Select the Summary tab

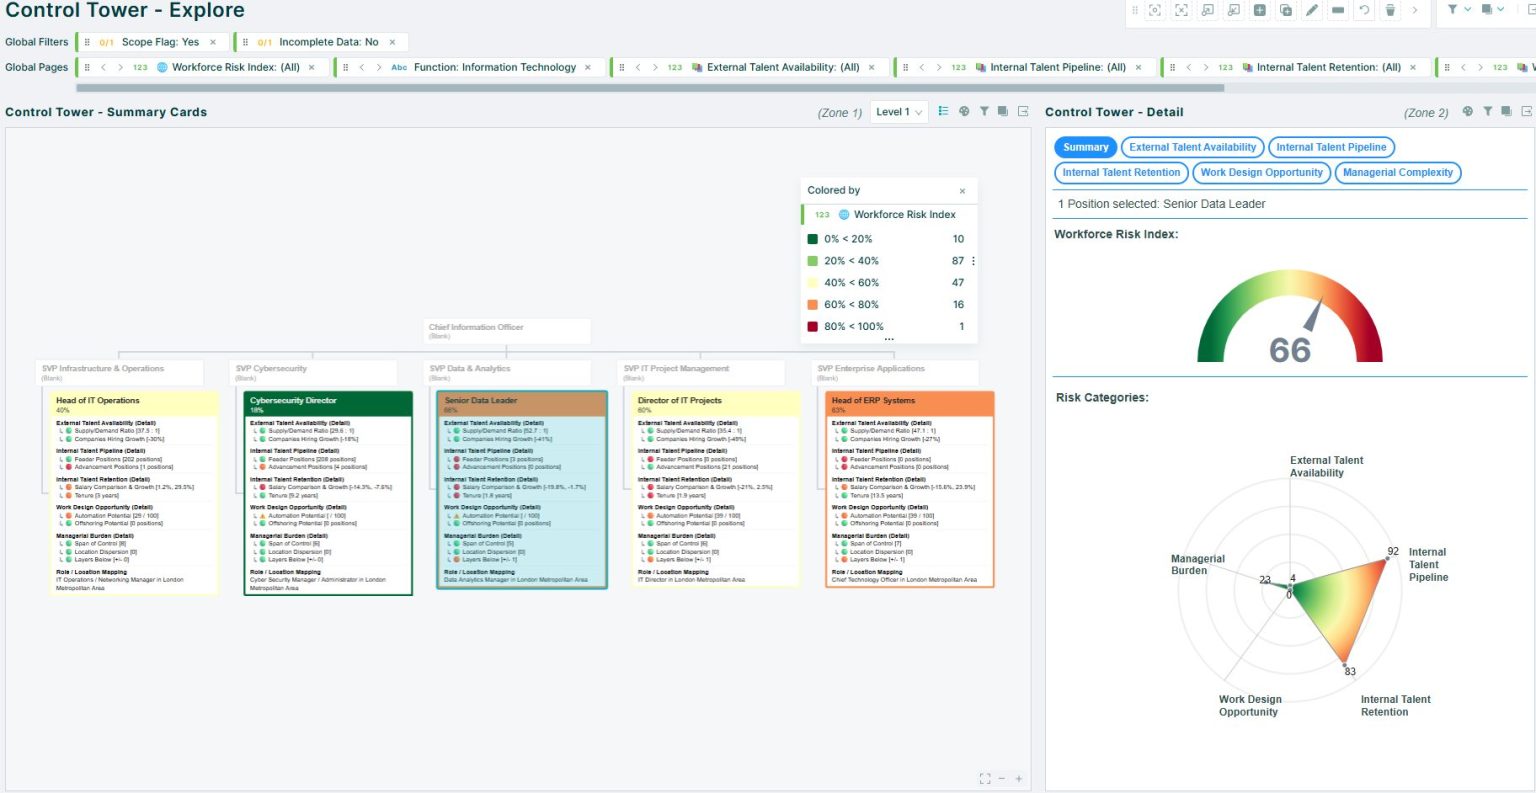(1086, 147)
